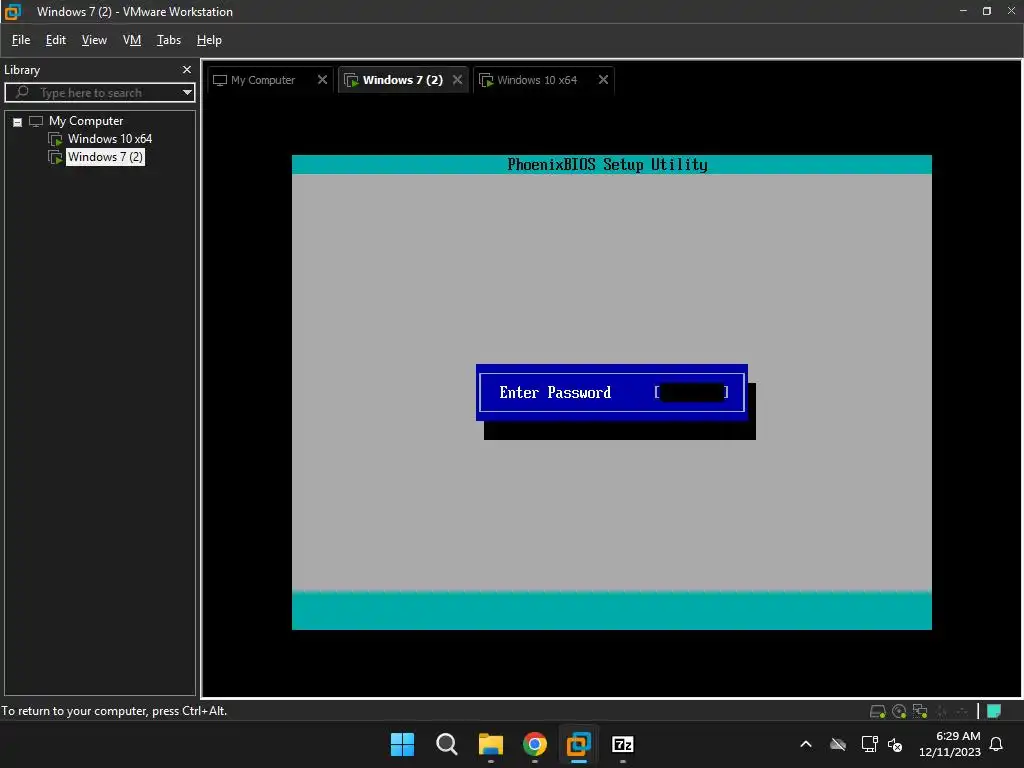Select Windows 7 (2) in library
The image size is (1024, 768).
click(105, 157)
